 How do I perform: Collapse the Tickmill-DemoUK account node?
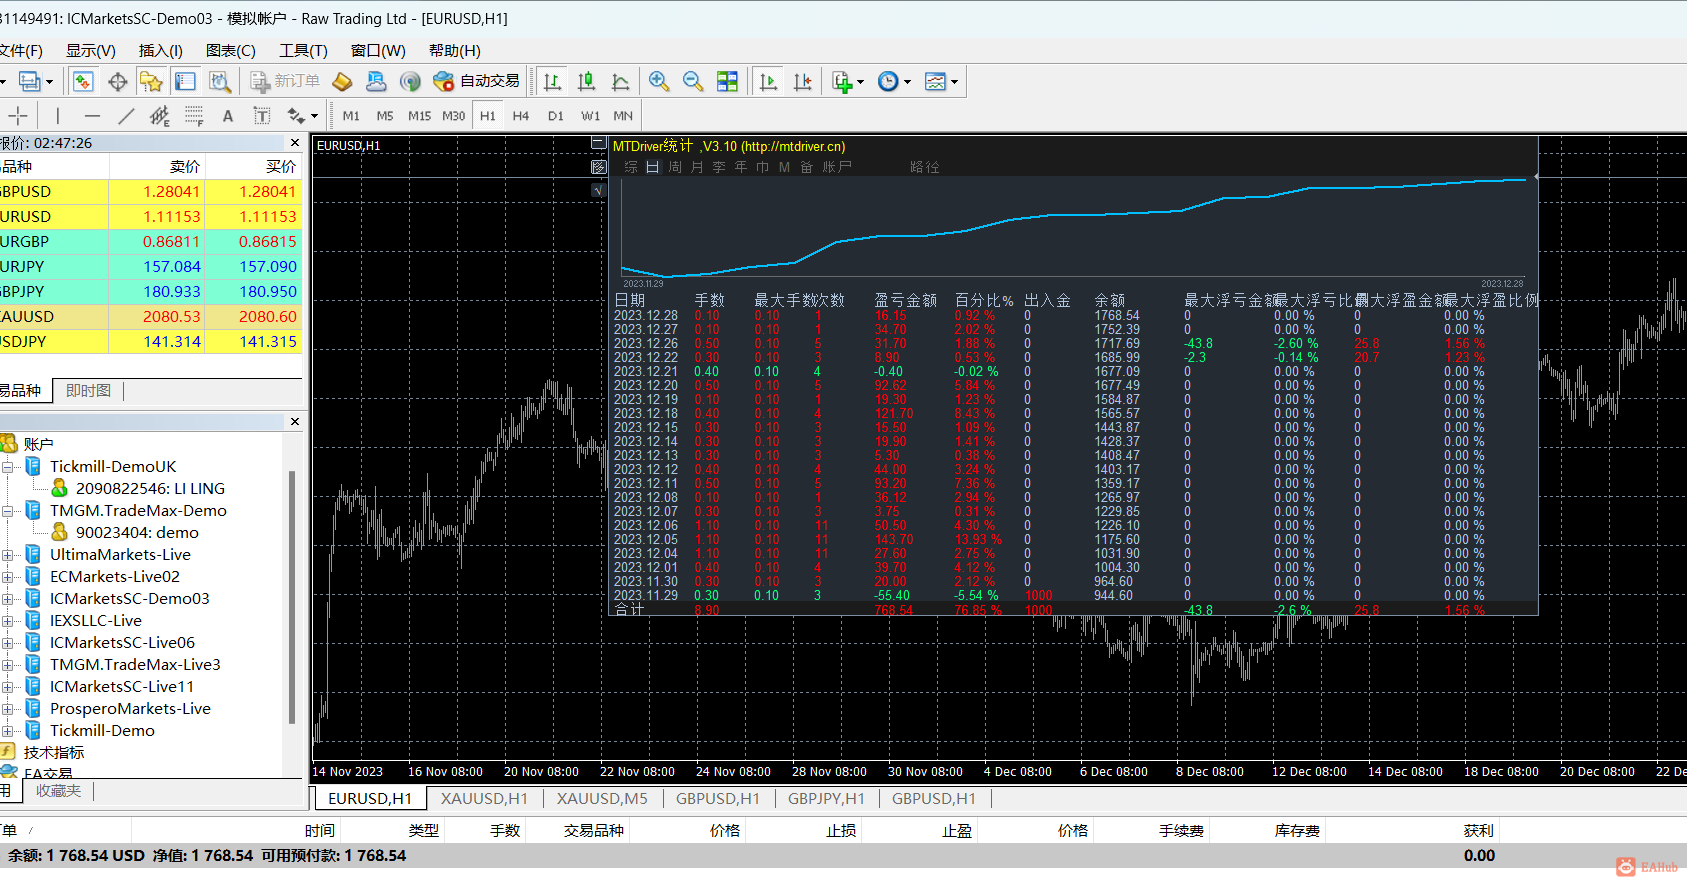click(8, 467)
